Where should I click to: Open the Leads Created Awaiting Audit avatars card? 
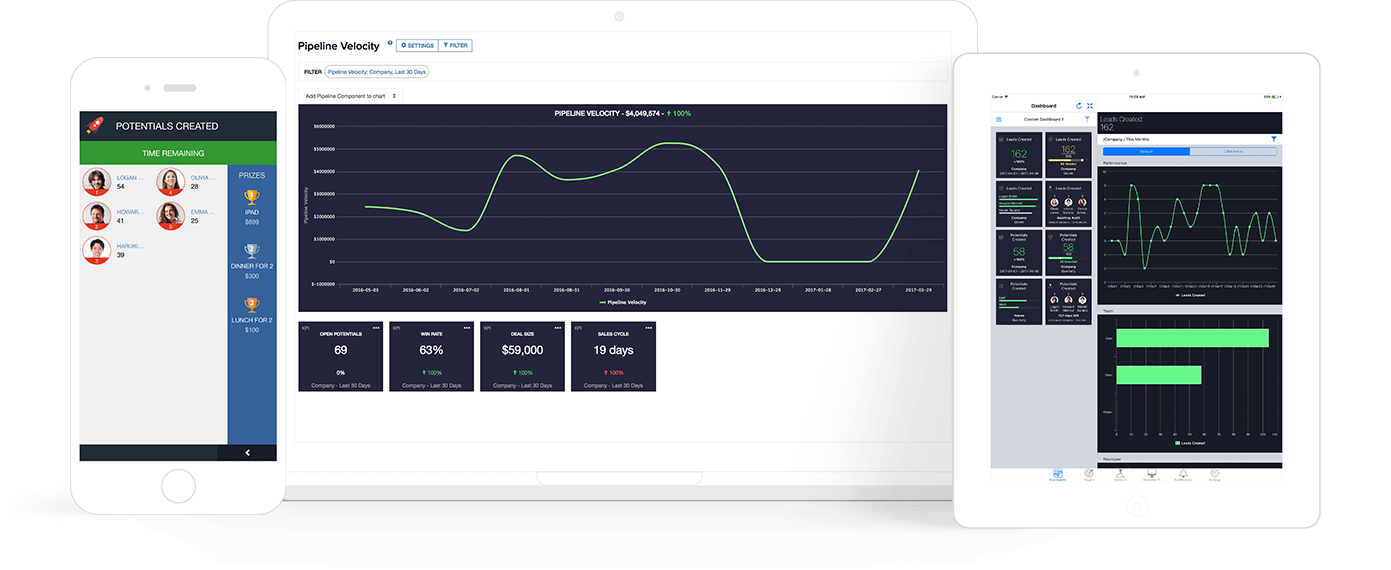click(x=1068, y=204)
